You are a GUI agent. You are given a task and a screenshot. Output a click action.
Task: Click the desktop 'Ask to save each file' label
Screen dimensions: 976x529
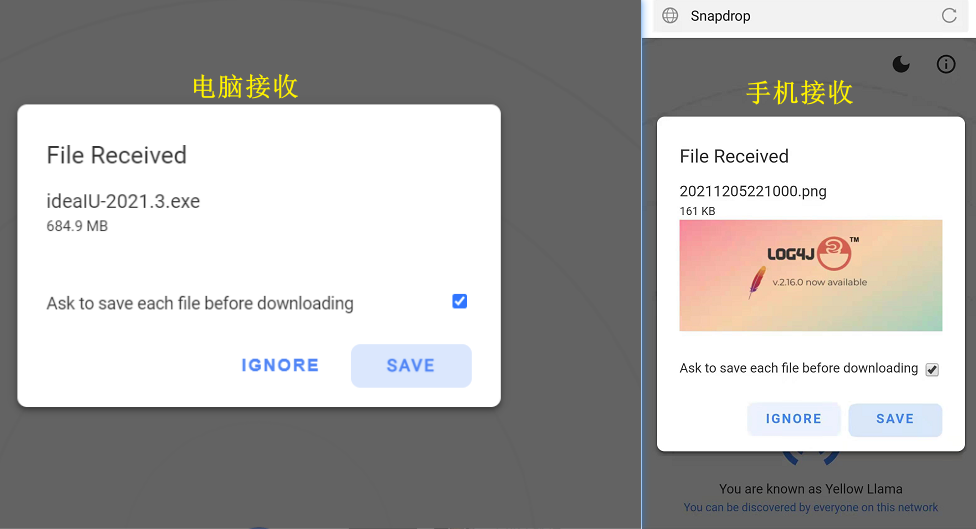pos(200,303)
